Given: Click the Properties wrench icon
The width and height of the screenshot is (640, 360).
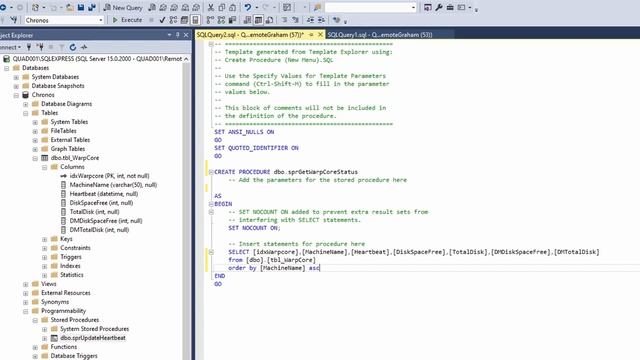Looking at the screenshot, I should 439,7.
